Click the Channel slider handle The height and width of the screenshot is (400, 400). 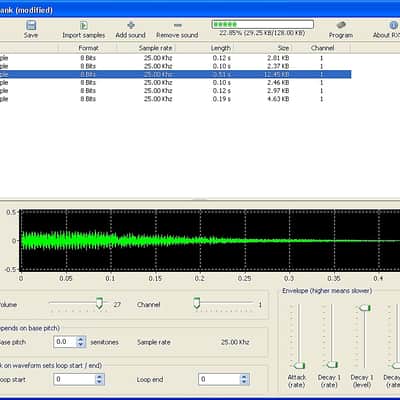pyautogui.click(x=197, y=303)
